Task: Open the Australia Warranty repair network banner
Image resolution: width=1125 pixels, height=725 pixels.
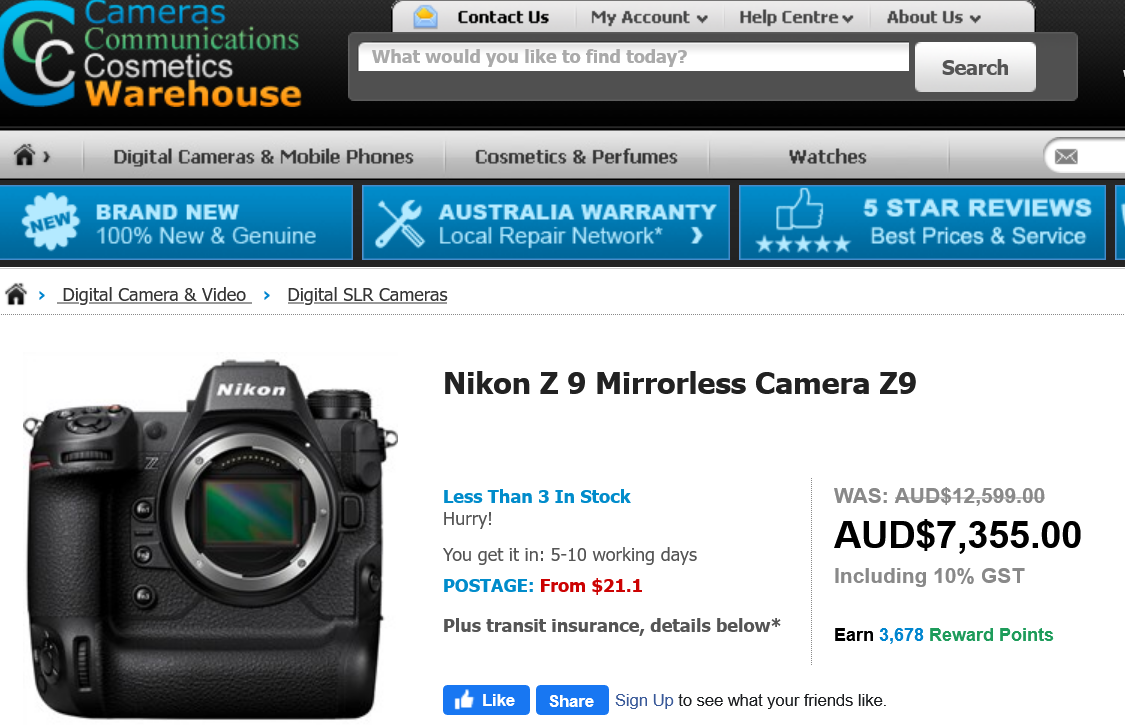Action: (546, 223)
